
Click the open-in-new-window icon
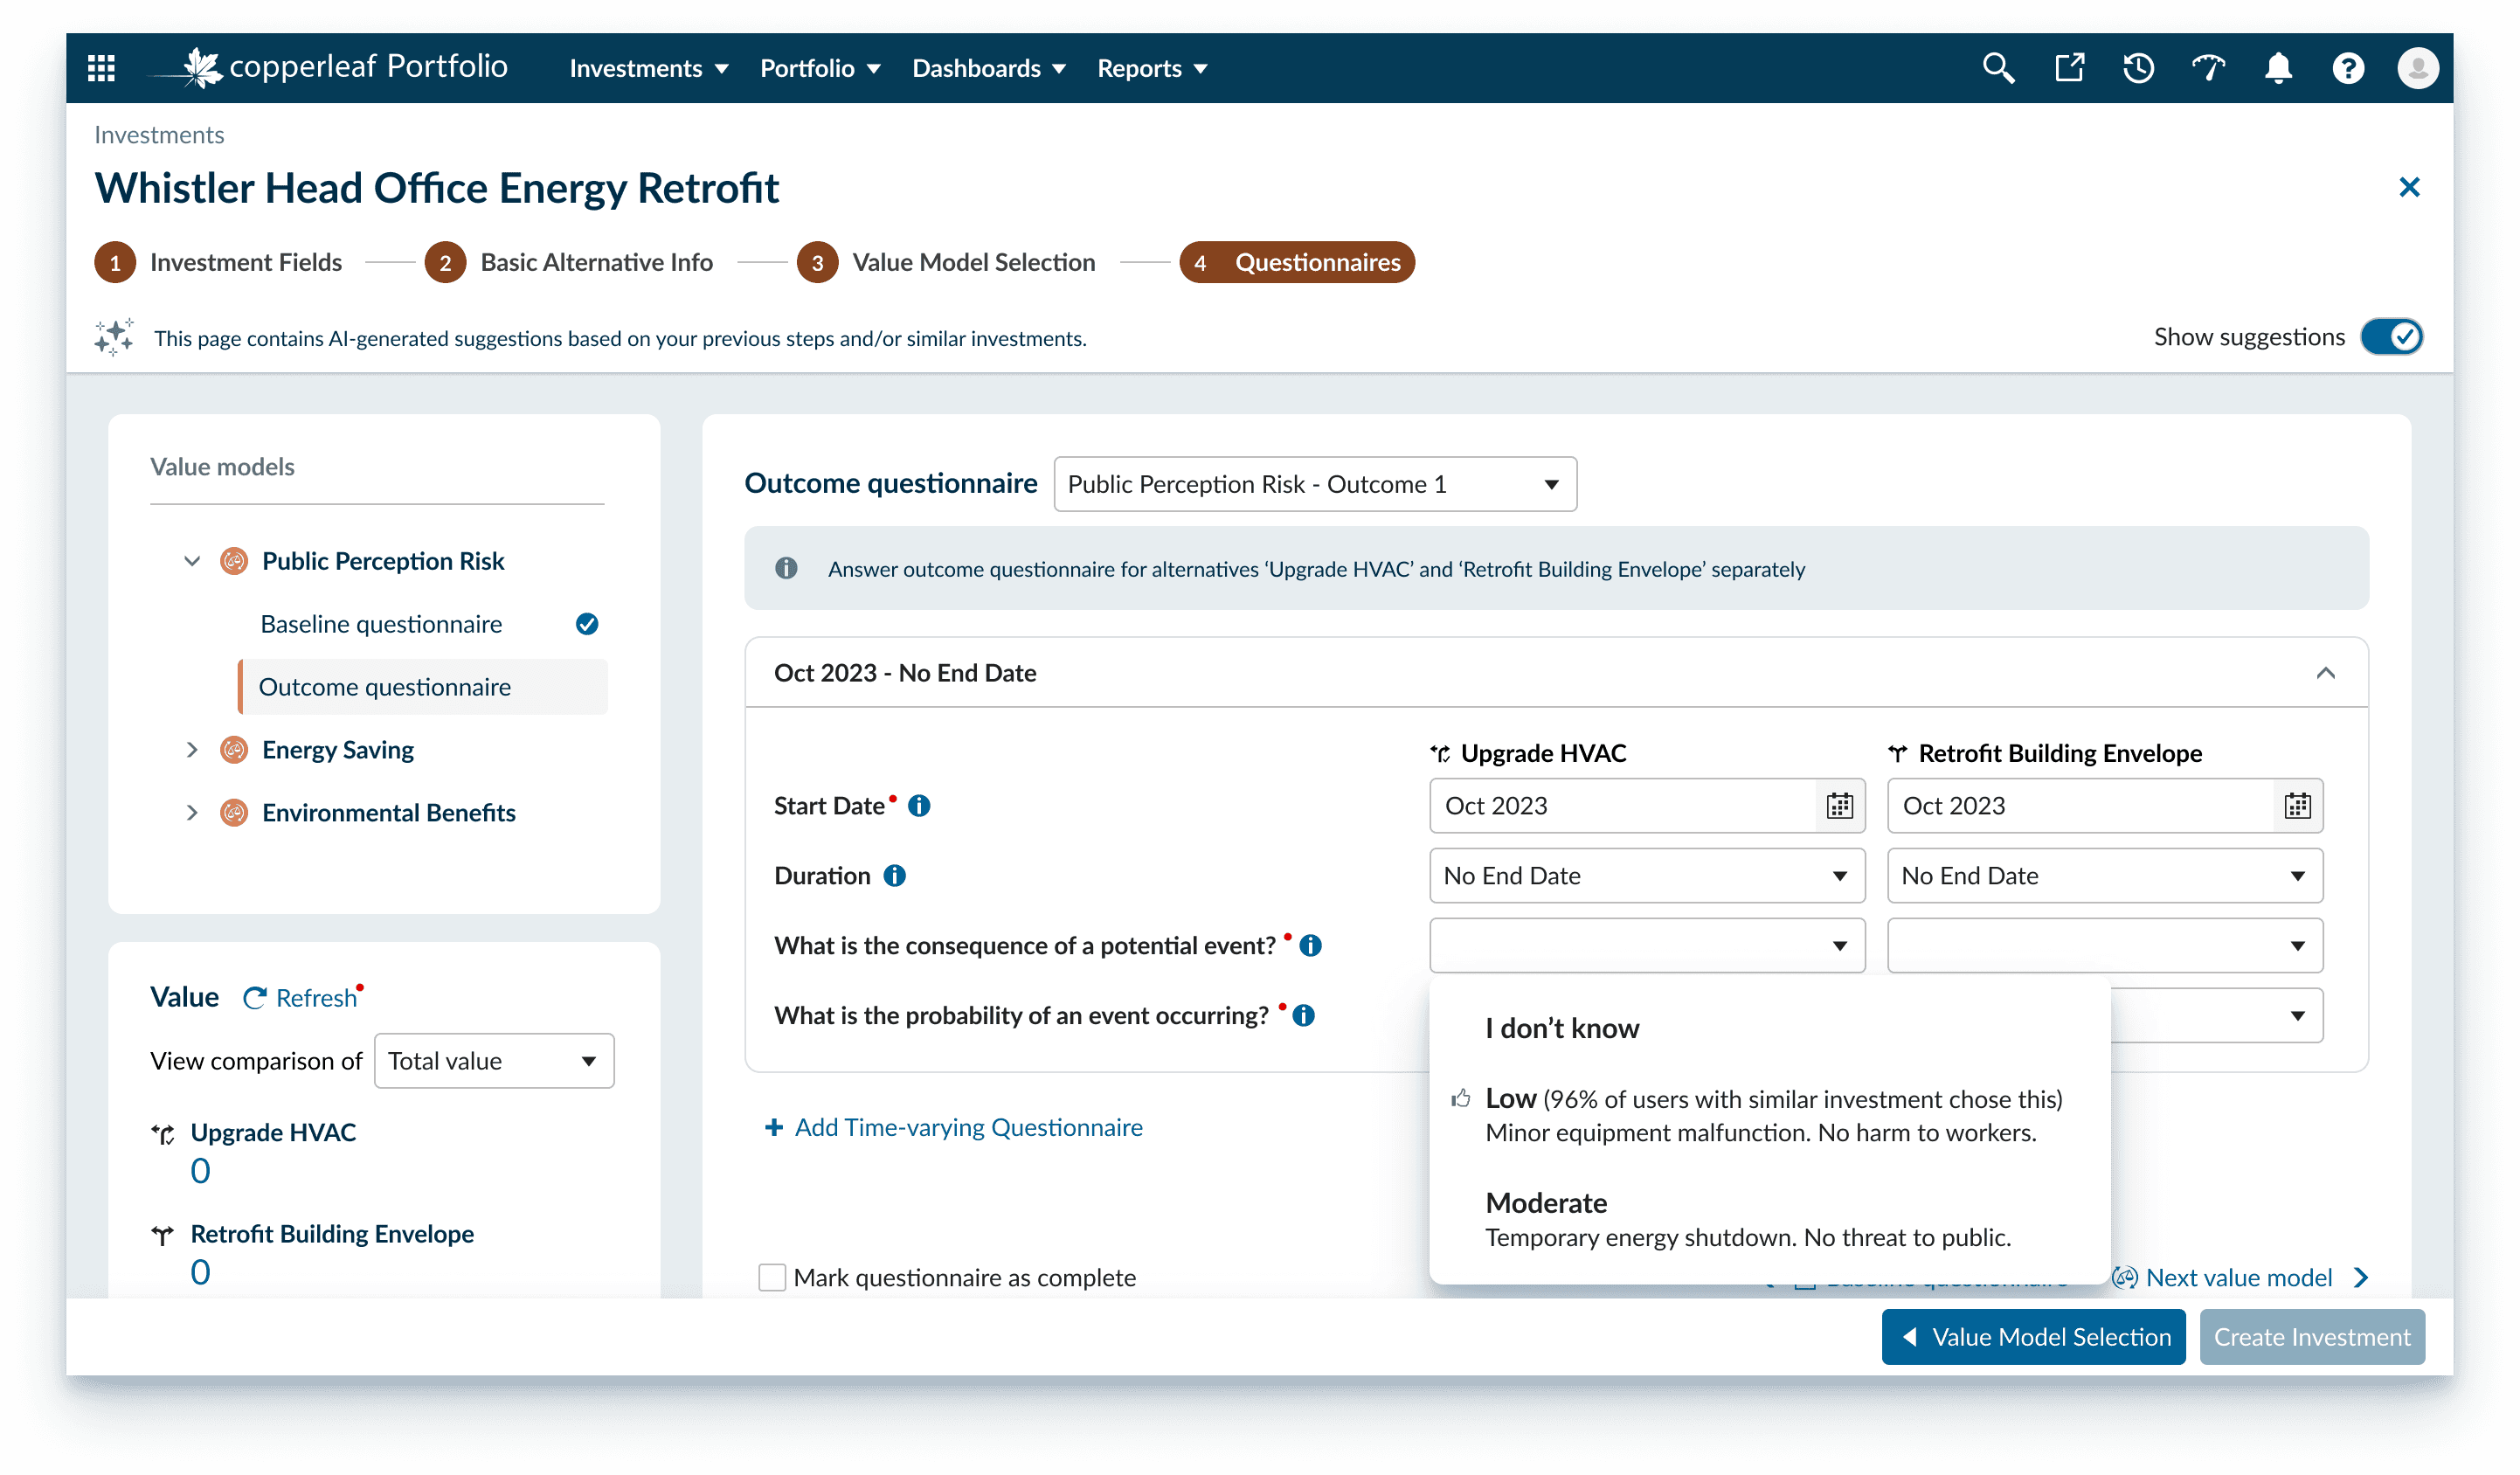click(2069, 68)
